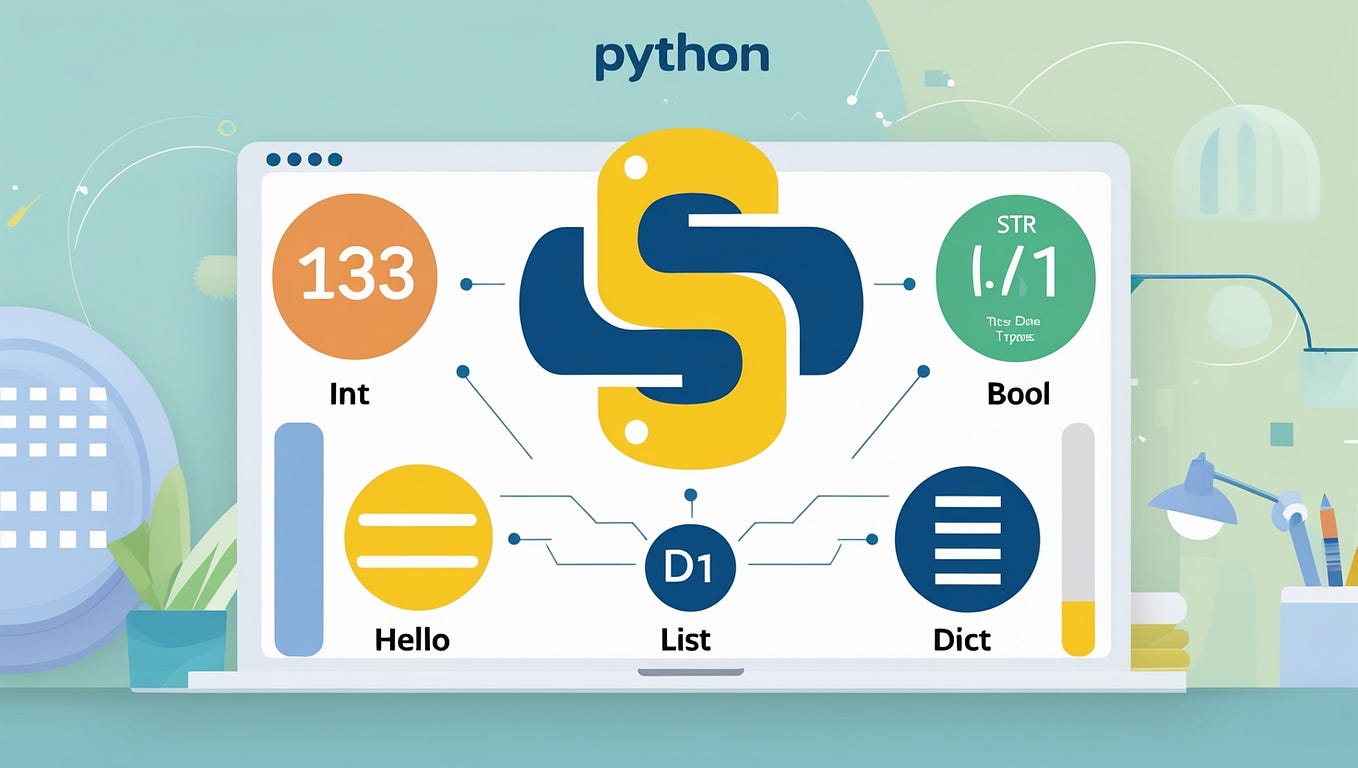The width and height of the screenshot is (1358, 768).
Task: Toggle the connector dot near the STR badge
Action: [x=908, y=283]
